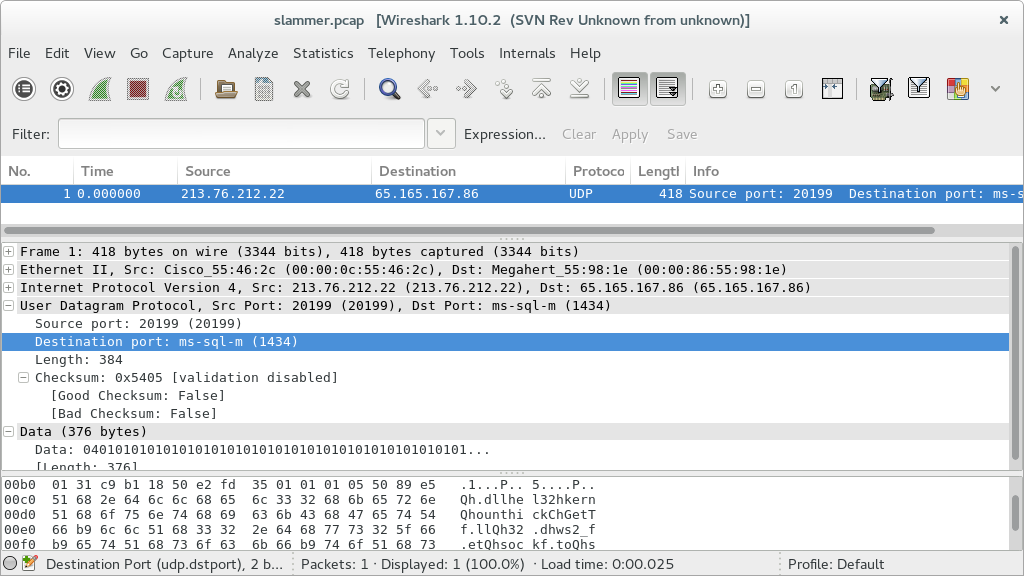This screenshot has width=1024, height=576.
Task: Click the display filter input field
Action: pyautogui.click(x=242, y=134)
